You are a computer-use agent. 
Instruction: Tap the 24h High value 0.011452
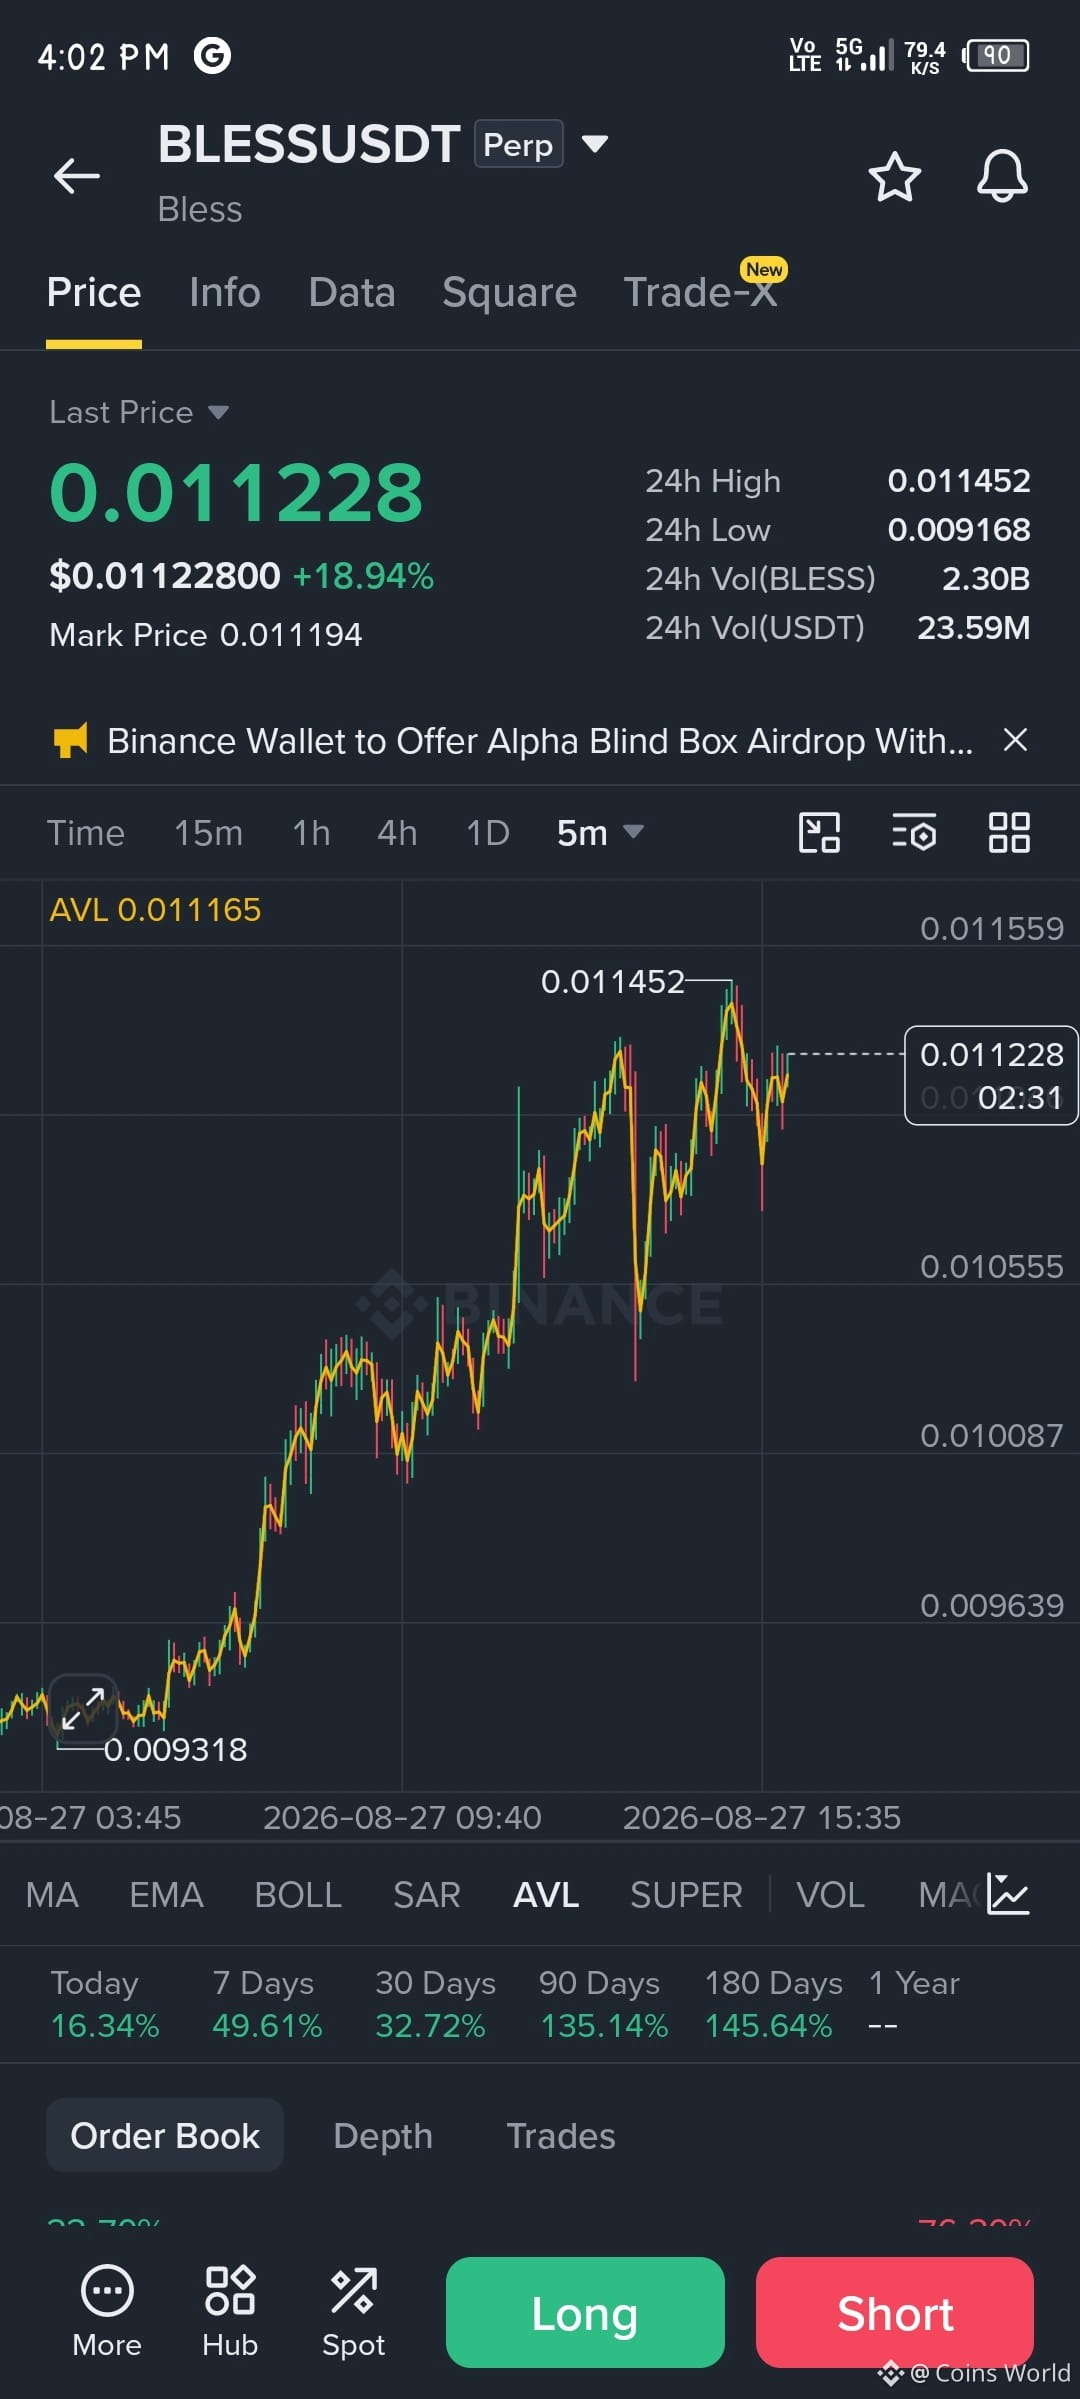click(x=959, y=481)
